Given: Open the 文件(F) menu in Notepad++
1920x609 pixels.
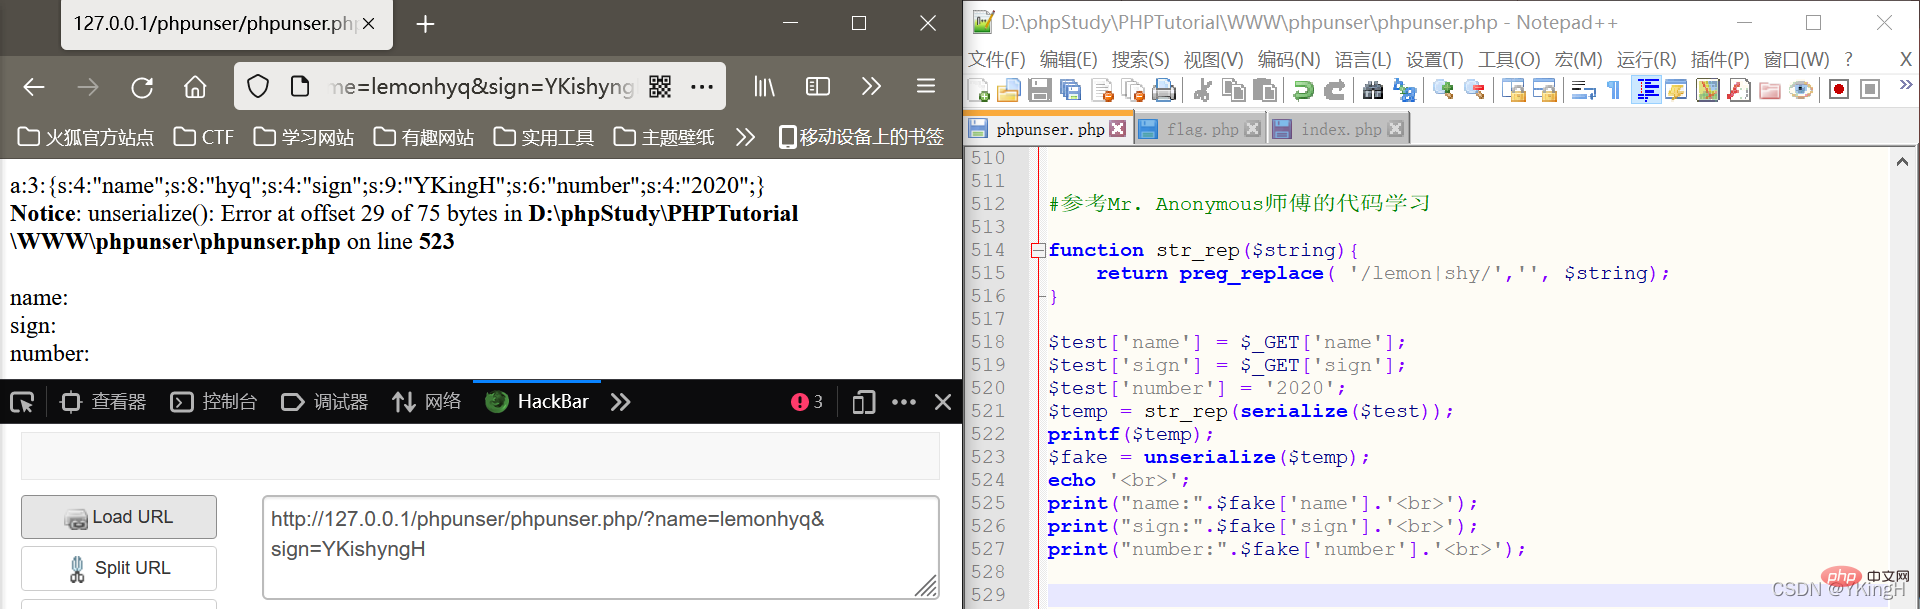Looking at the screenshot, I should [x=997, y=60].
